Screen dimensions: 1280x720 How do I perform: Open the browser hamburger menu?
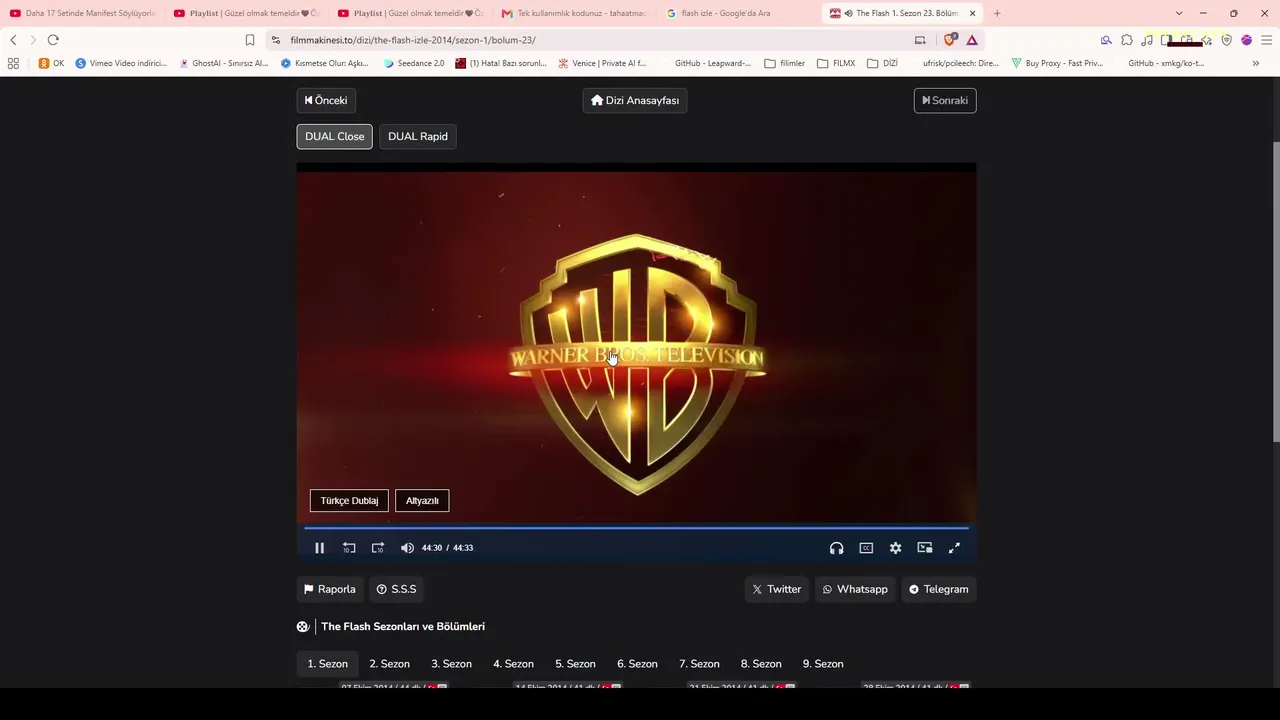coord(1267,40)
